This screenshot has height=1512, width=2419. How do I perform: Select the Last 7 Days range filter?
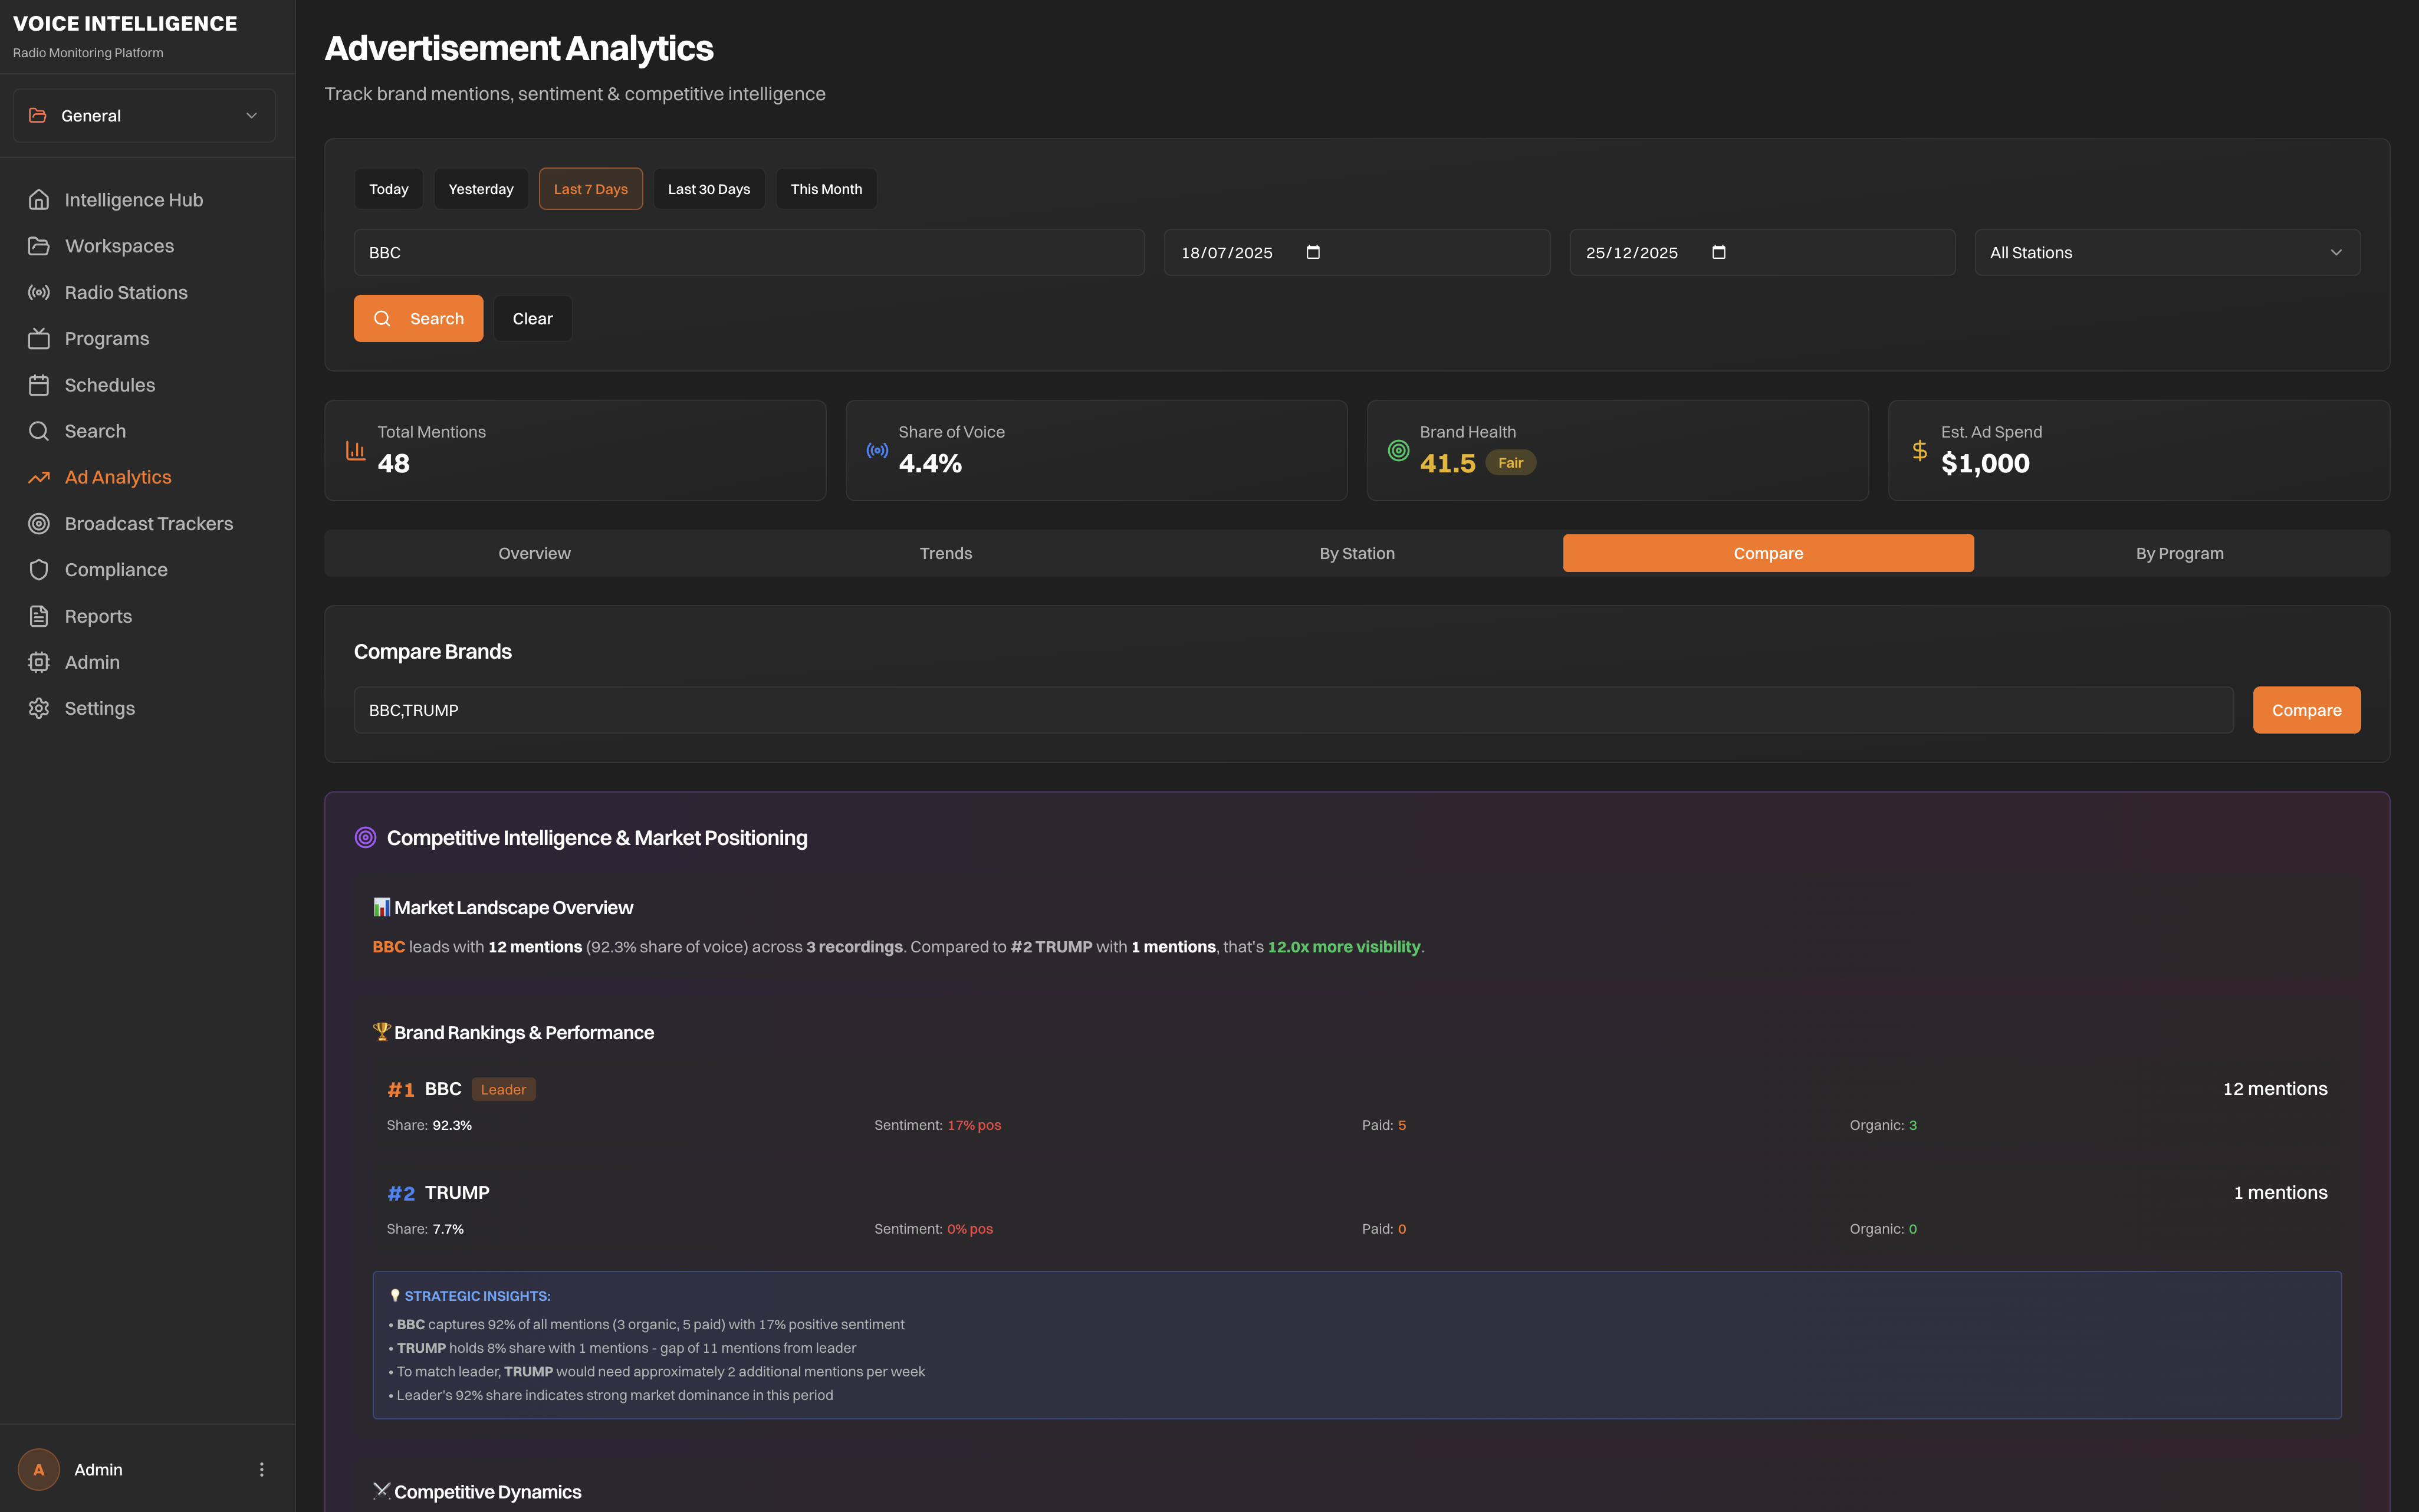point(590,189)
